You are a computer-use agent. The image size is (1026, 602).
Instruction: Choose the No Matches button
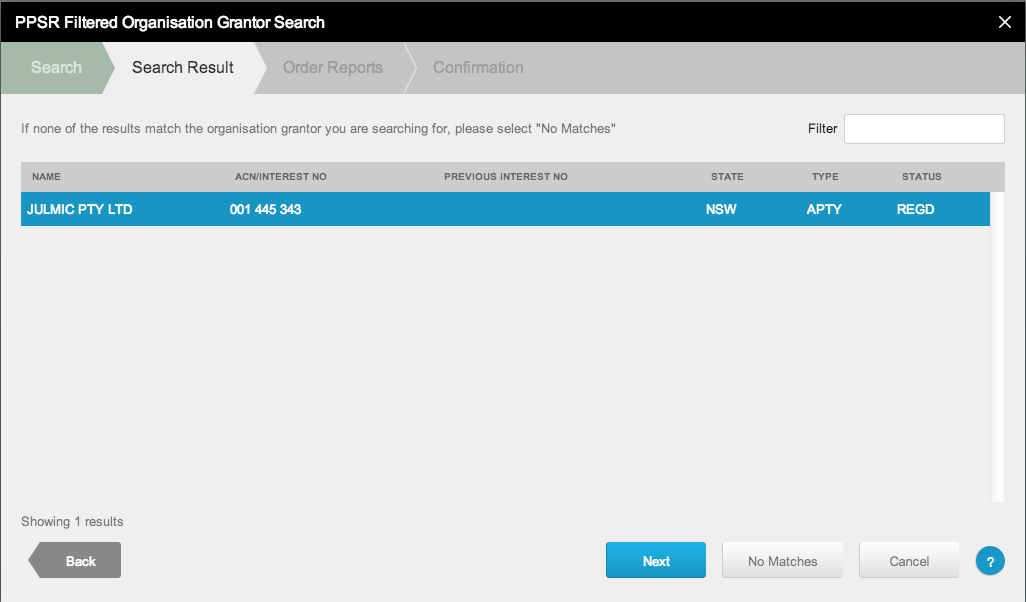click(x=782, y=560)
